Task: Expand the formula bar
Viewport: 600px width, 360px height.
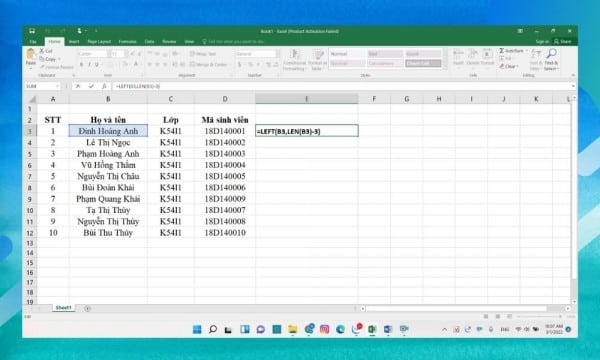Action: [x=573, y=86]
